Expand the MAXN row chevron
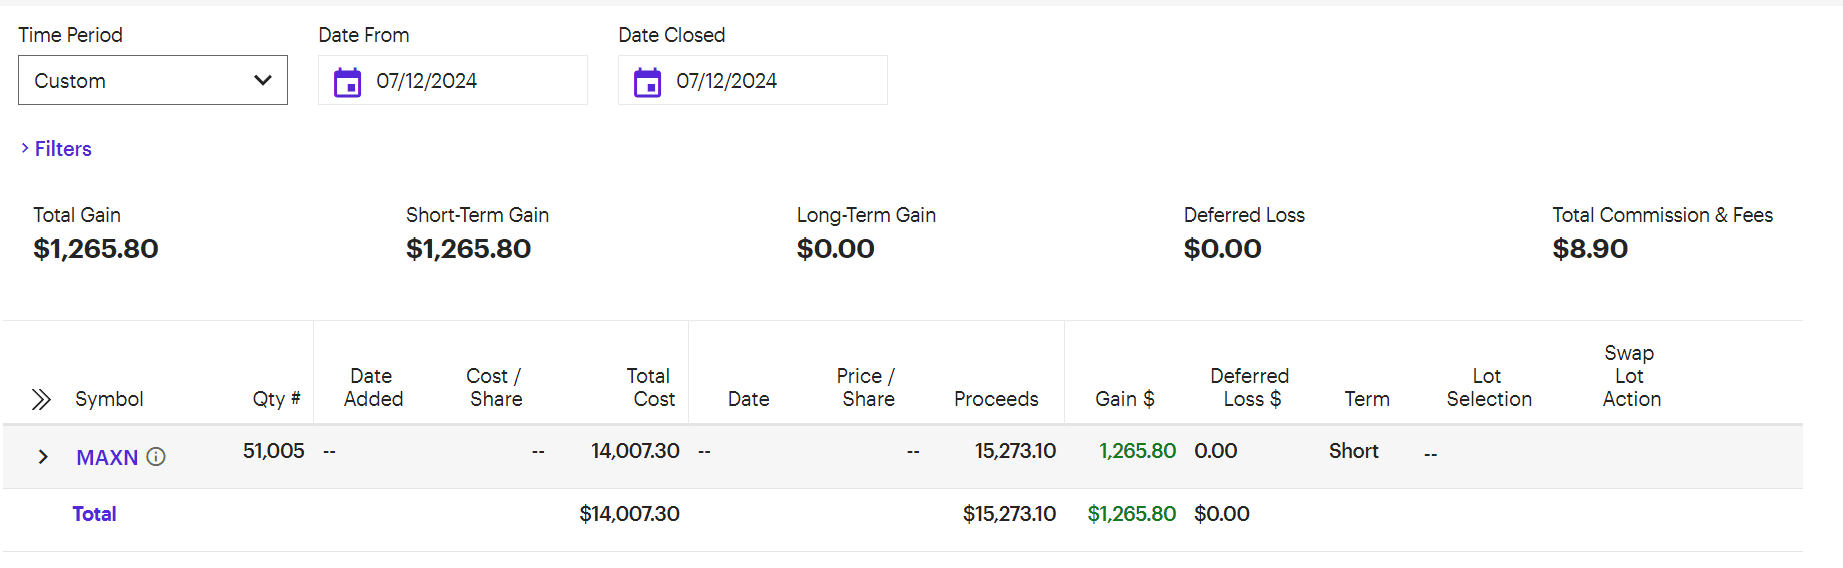1843x568 pixels. (x=43, y=457)
